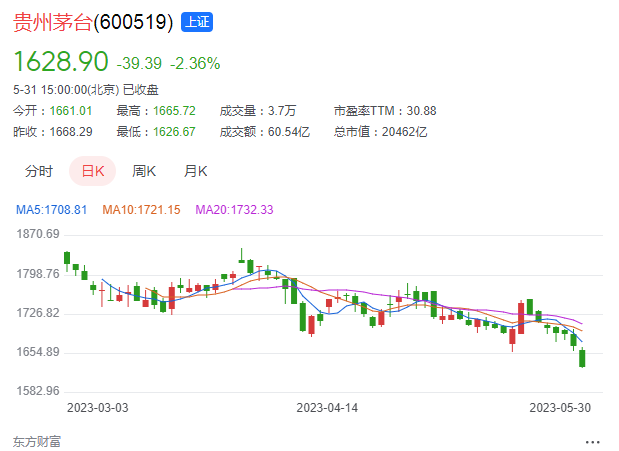This screenshot has width=619, height=451.
Task: Click the 东方财富 source link
Action: [37, 442]
